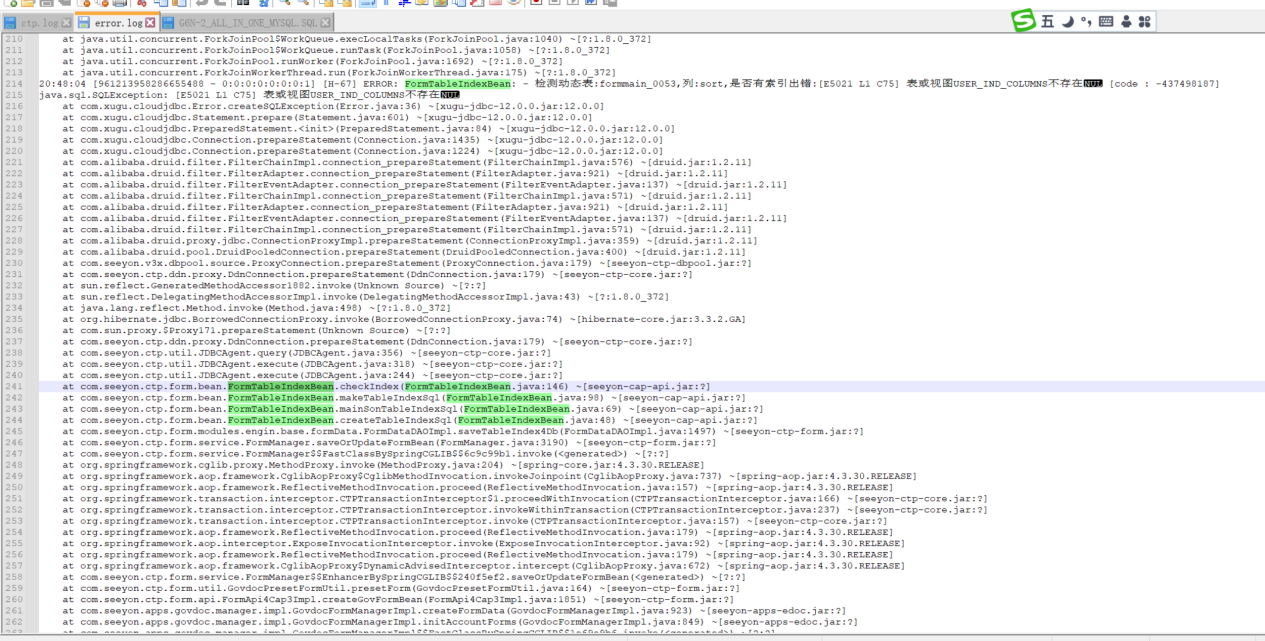Viewport: 1265px width, 641px height.
Task: Open the IME soft keyboard icon
Action: tap(1106, 21)
